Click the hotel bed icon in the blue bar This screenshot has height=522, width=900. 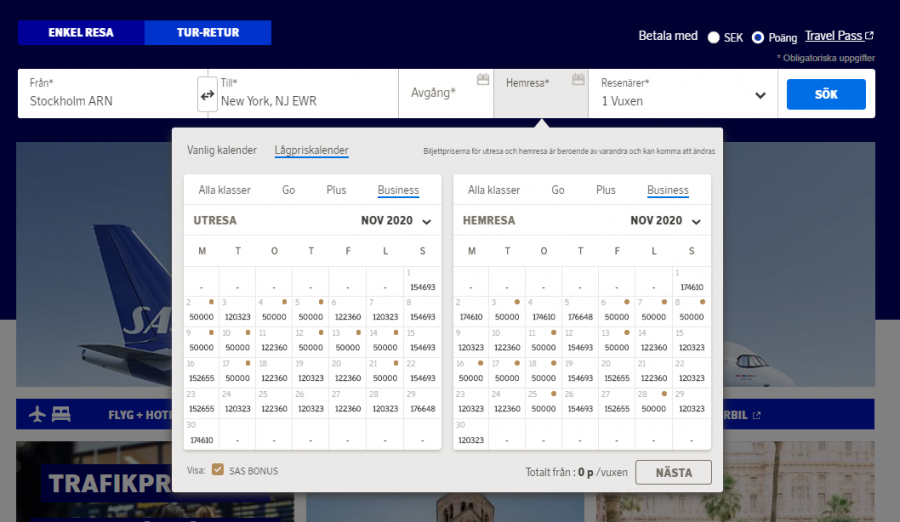click(61, 413)
